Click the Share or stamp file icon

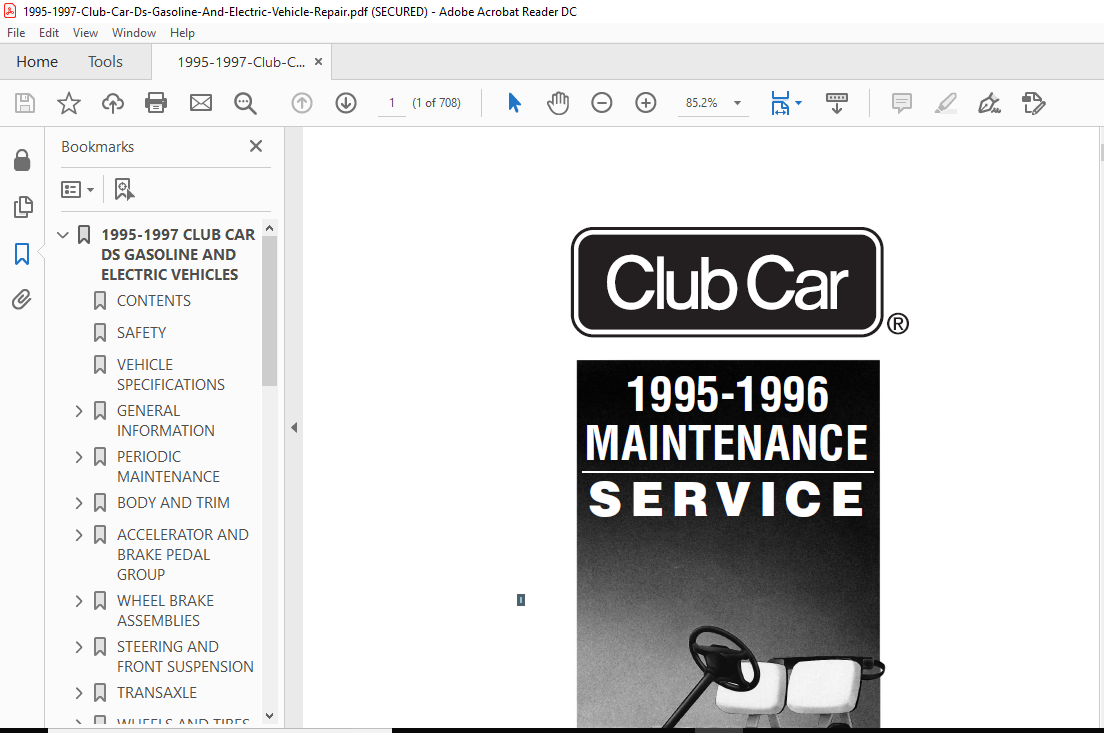point(1034,103)
